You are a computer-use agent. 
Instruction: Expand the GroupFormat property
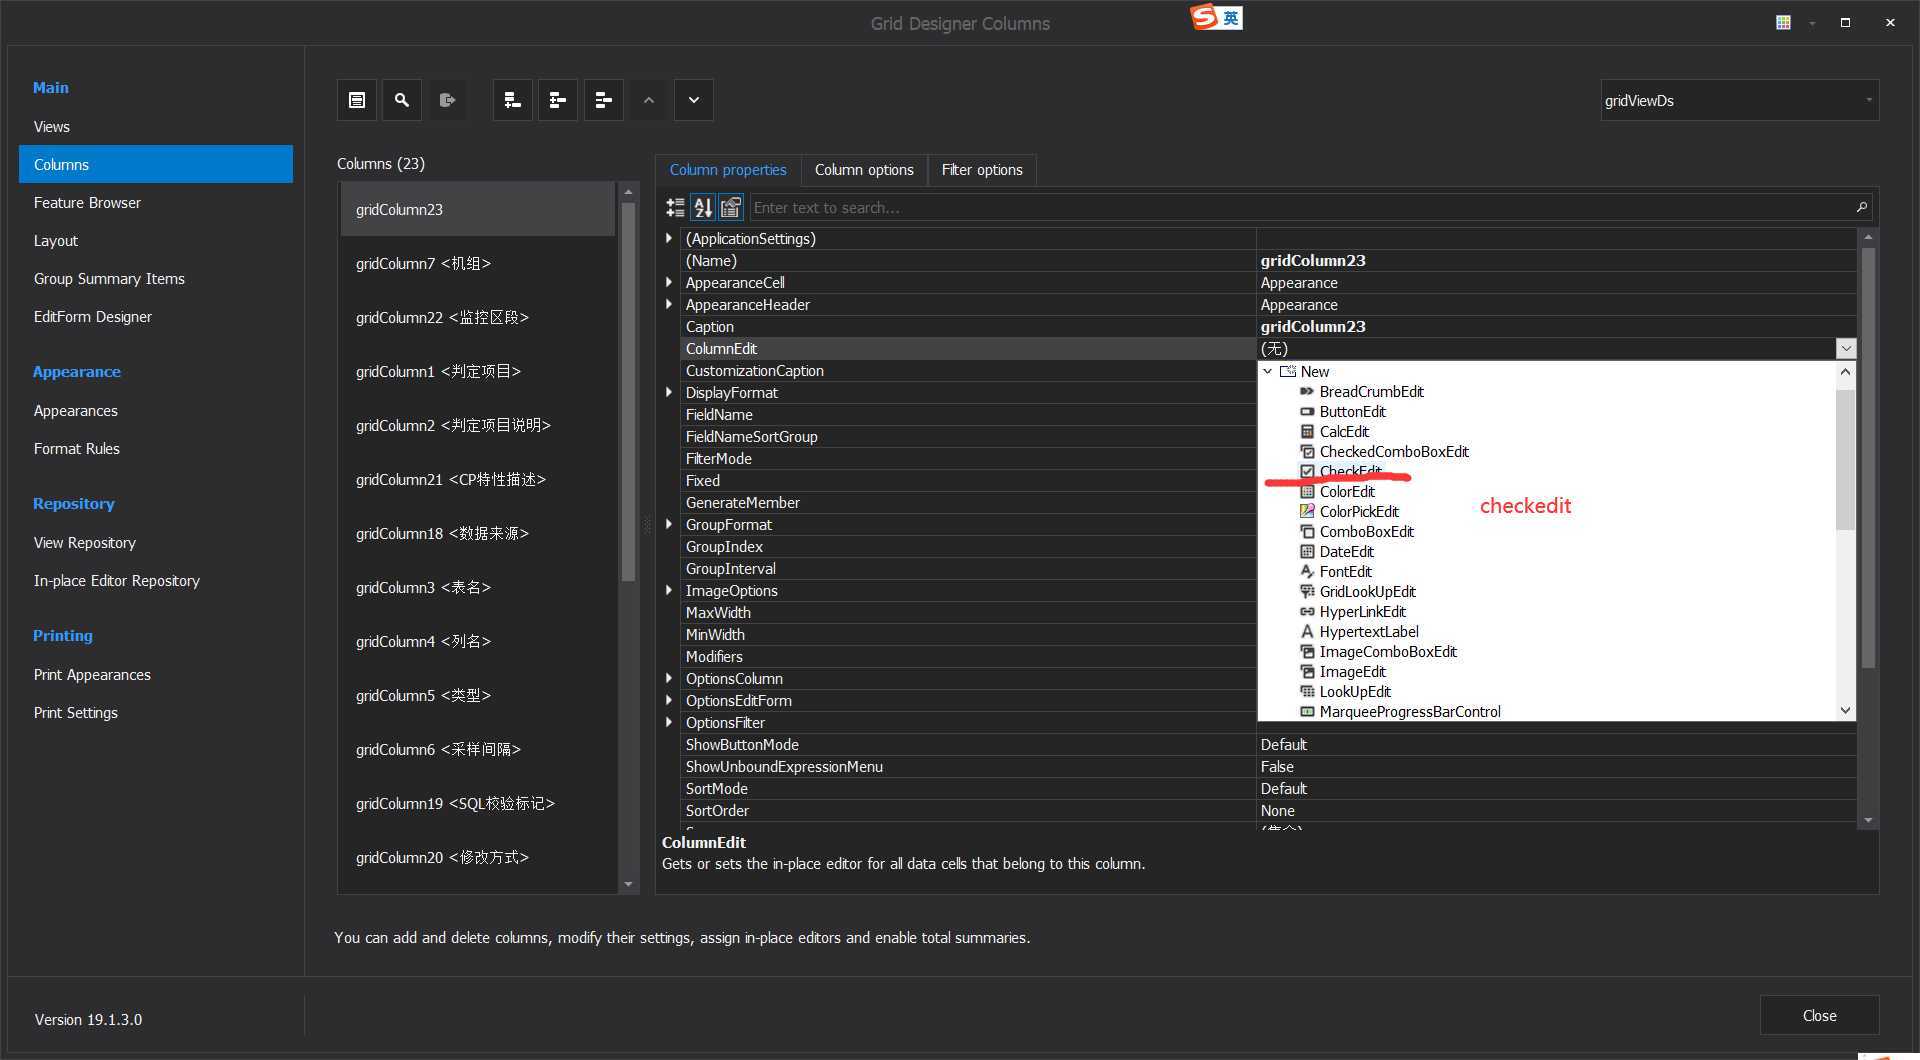[669, 524]
